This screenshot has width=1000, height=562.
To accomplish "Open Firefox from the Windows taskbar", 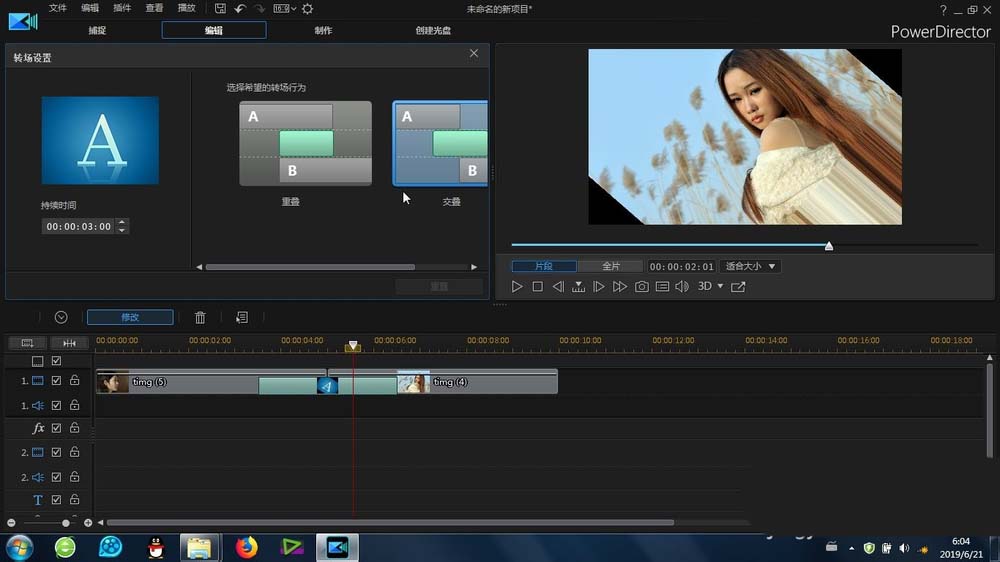I will pyautogui.click(x=246, y=547).
